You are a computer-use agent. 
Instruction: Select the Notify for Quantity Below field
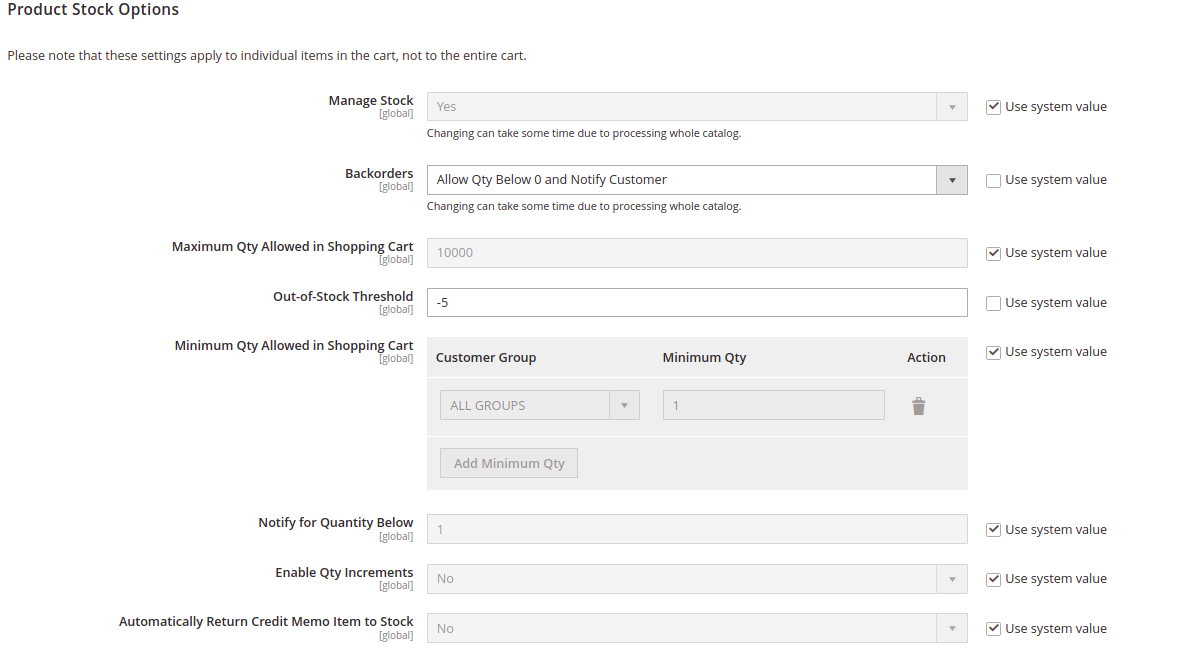tap(697, 529)
